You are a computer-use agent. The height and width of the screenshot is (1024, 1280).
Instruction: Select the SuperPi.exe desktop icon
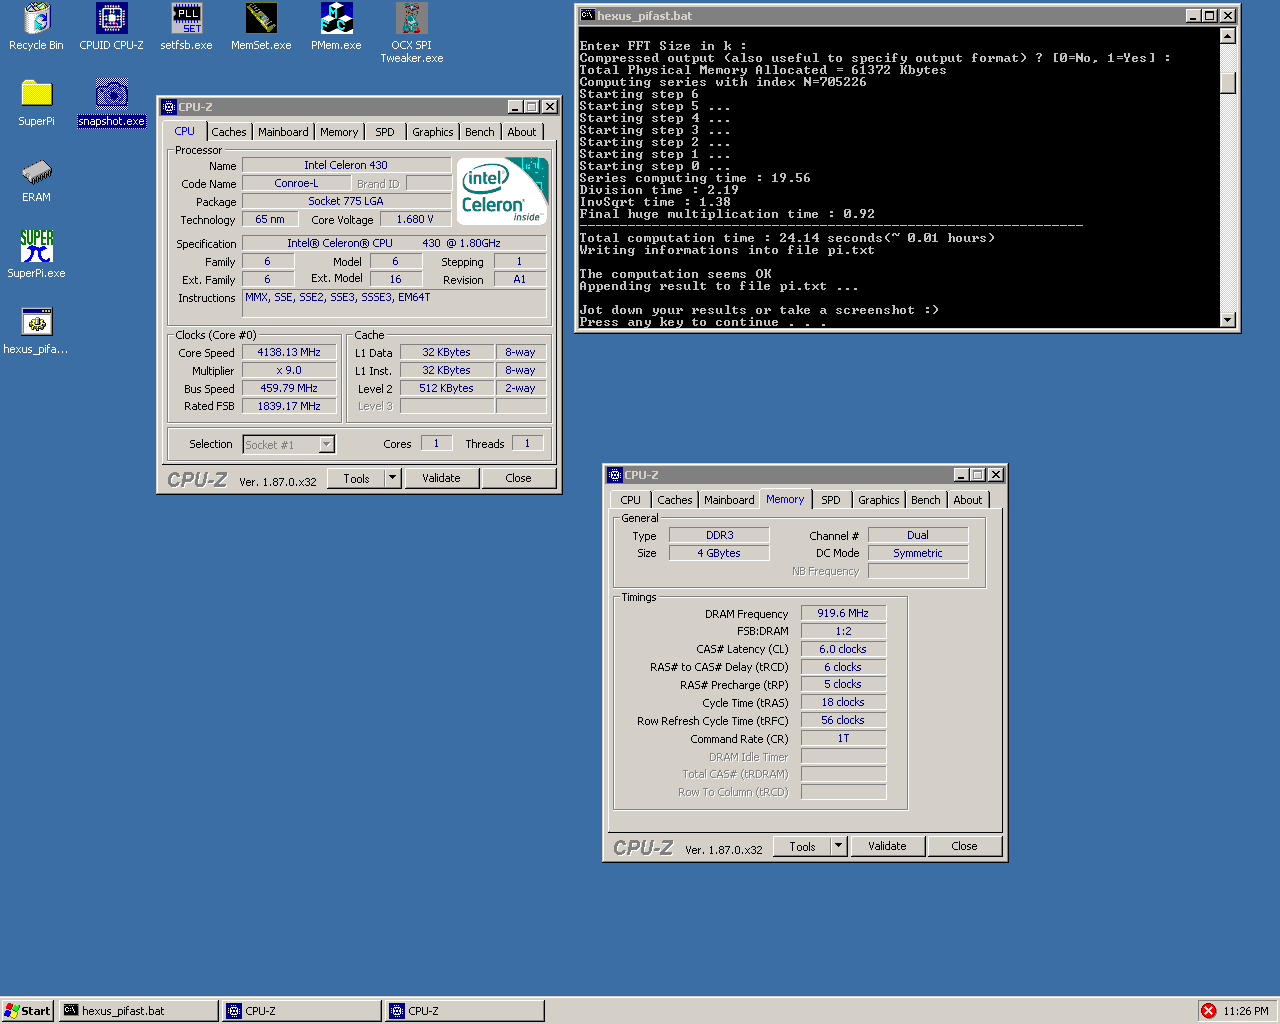(x=36, y=255)
